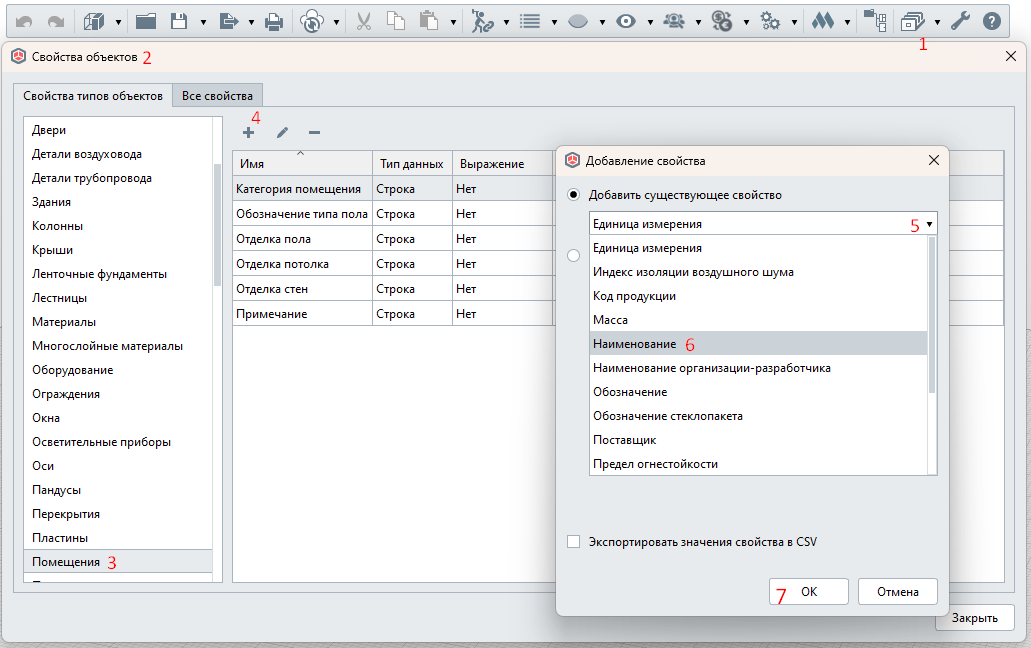Select Окна in the object type list
Screen dimensions: 1031x648
(x=118, y=418)
